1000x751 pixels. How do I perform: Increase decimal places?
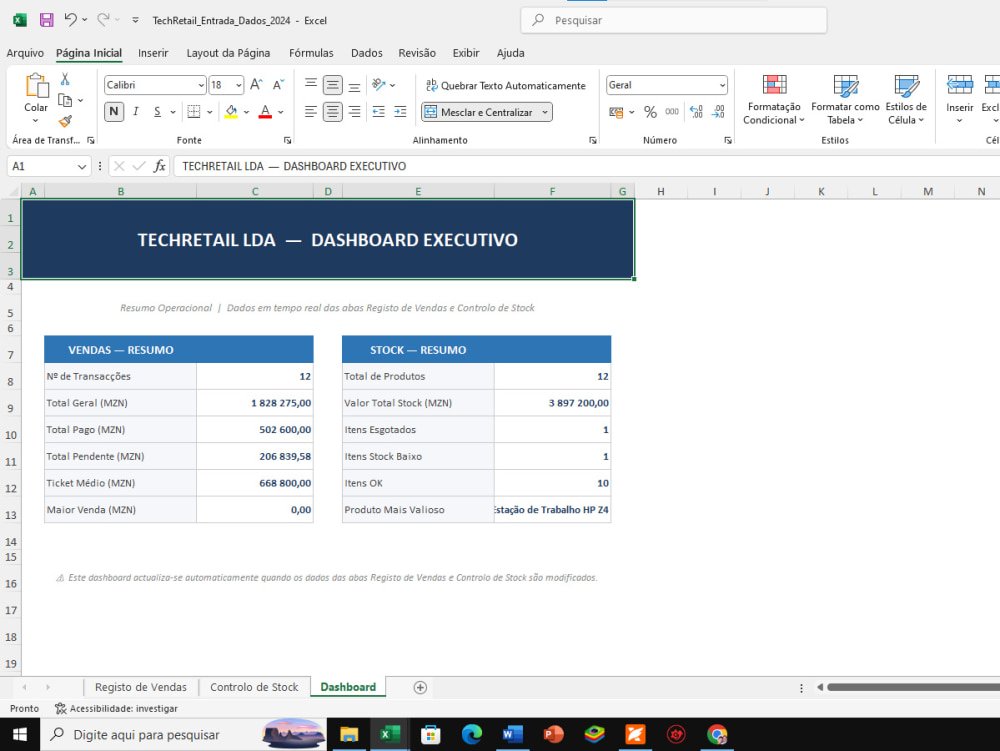point(696,112)
